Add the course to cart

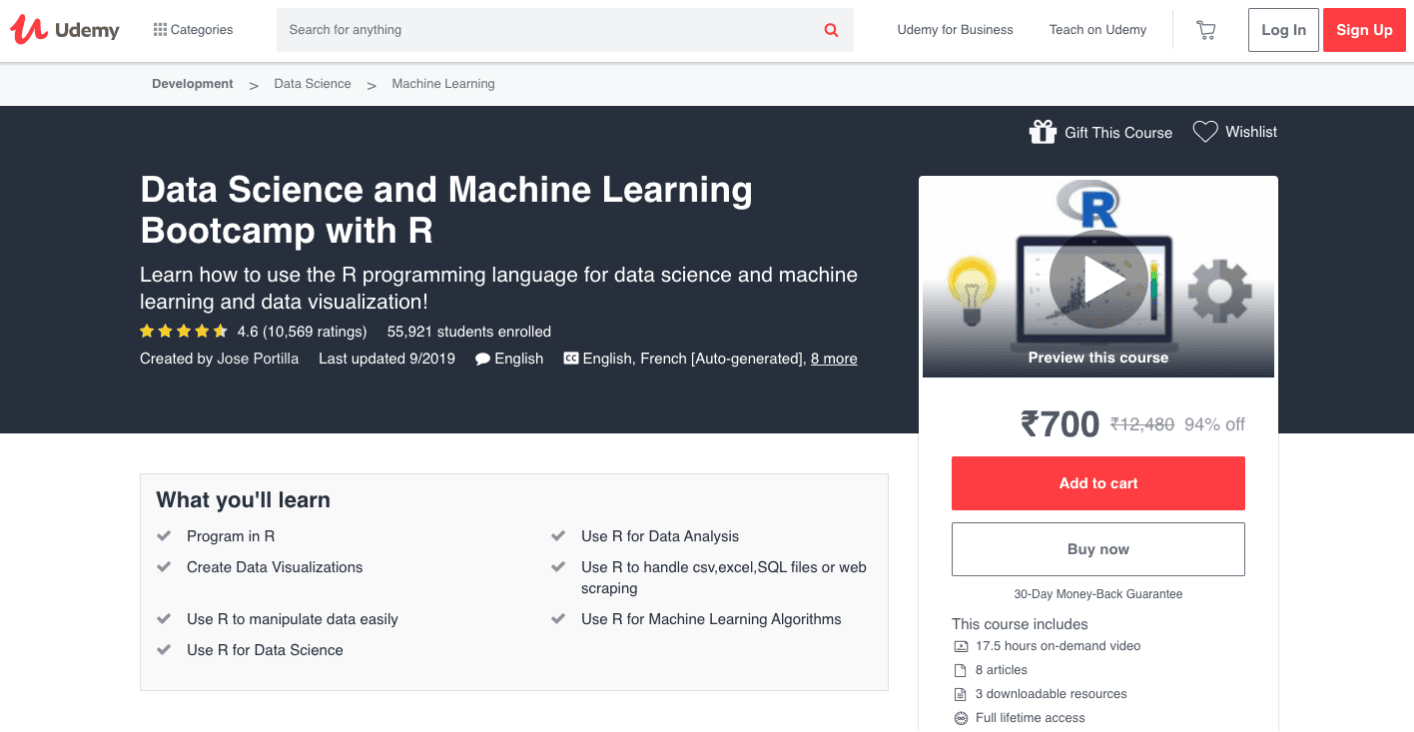(x=1098, y=484)
